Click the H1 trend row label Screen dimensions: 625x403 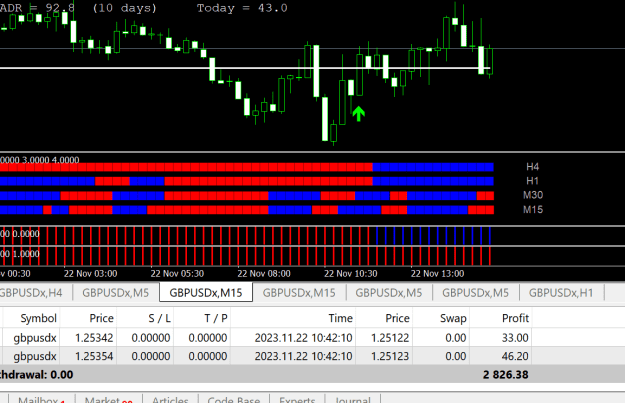click(533, 181)
